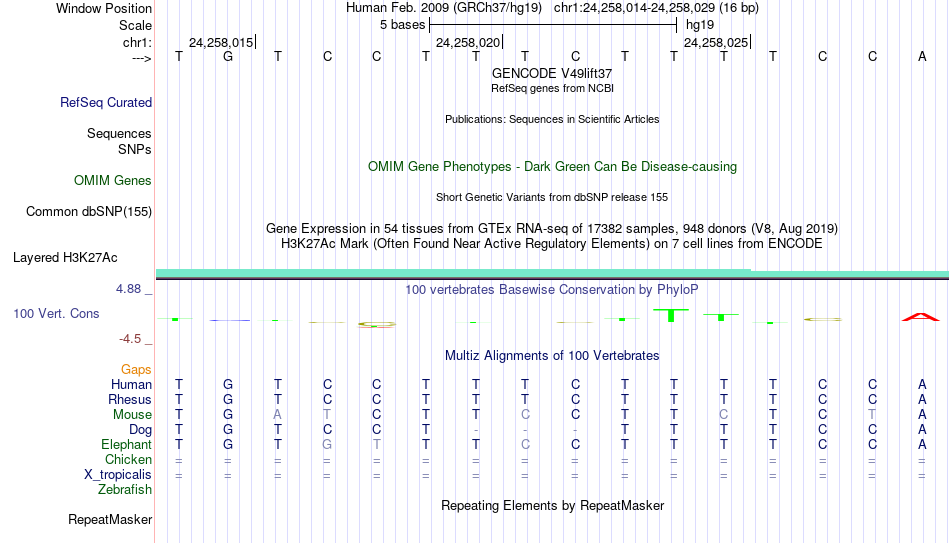Click the G base in the top sequence row

pyautogui.click(x=228, y=57)
